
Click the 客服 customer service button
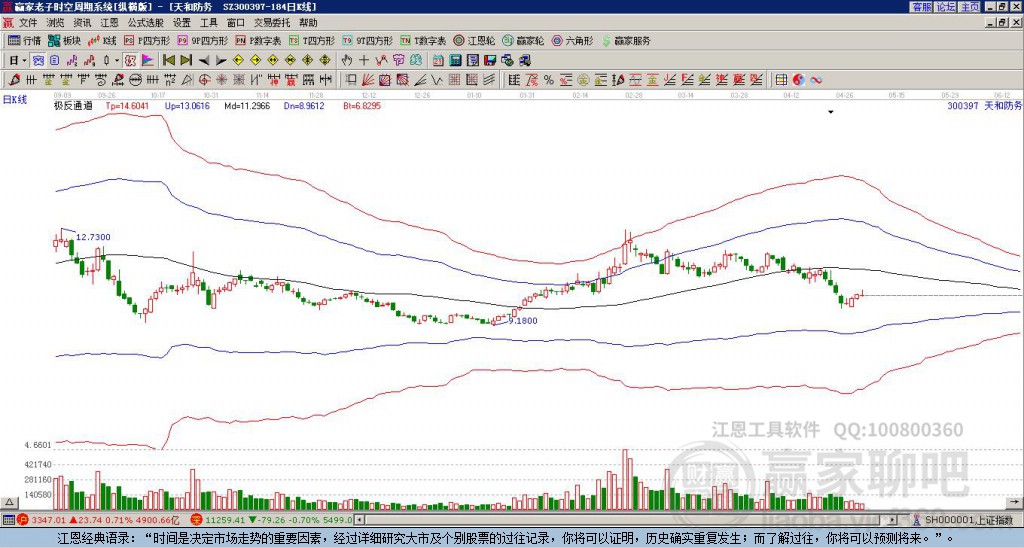[x=921, y=7]
